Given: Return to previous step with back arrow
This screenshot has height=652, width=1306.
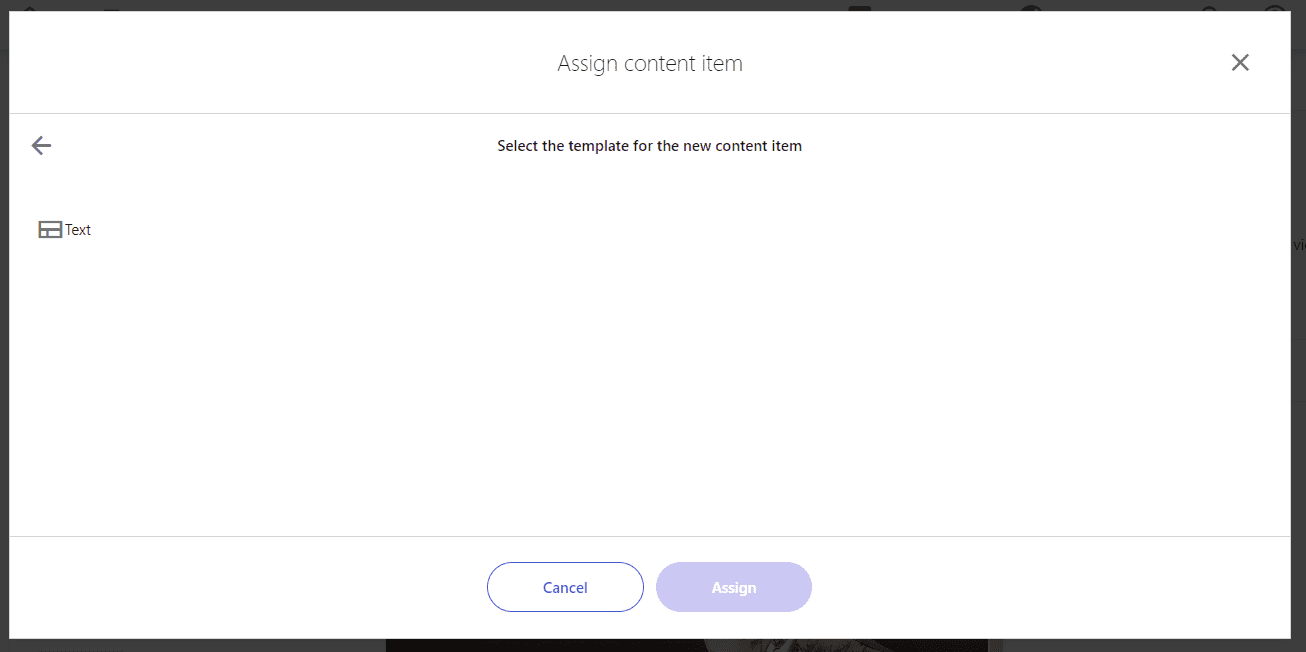Looking at the screenshot, I should click(x=41, y=146).
